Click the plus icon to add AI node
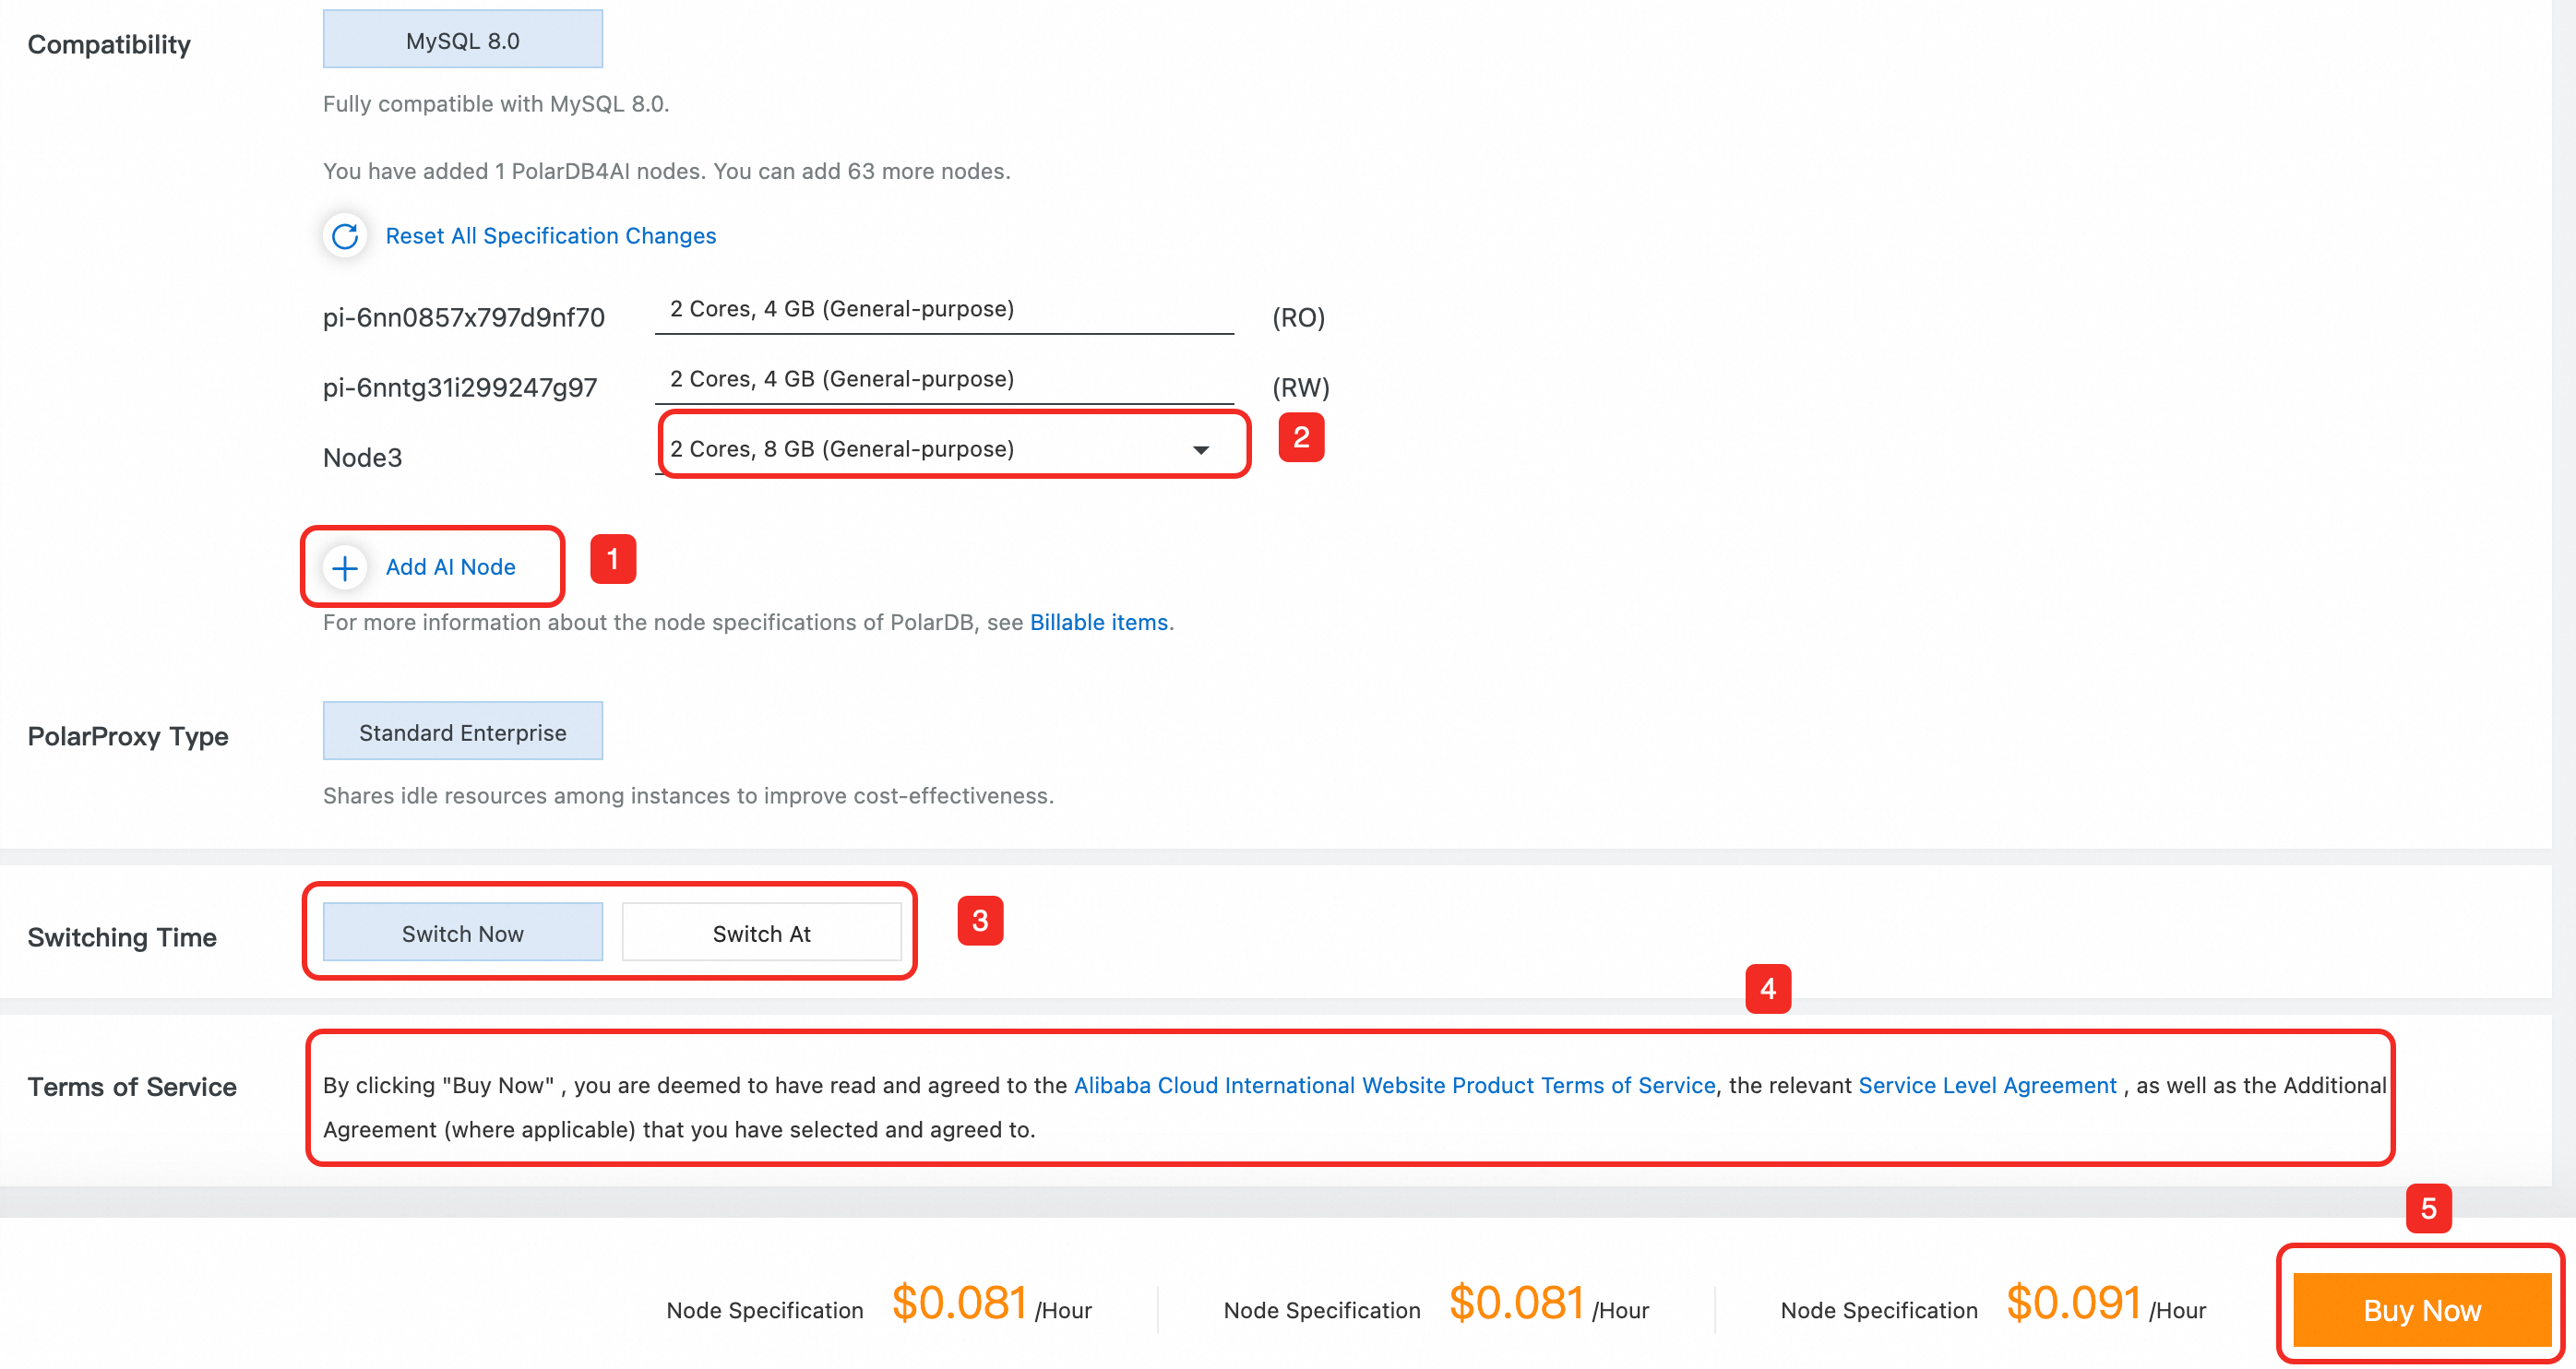This screenshot has width=2576, height=1369. 345,568
